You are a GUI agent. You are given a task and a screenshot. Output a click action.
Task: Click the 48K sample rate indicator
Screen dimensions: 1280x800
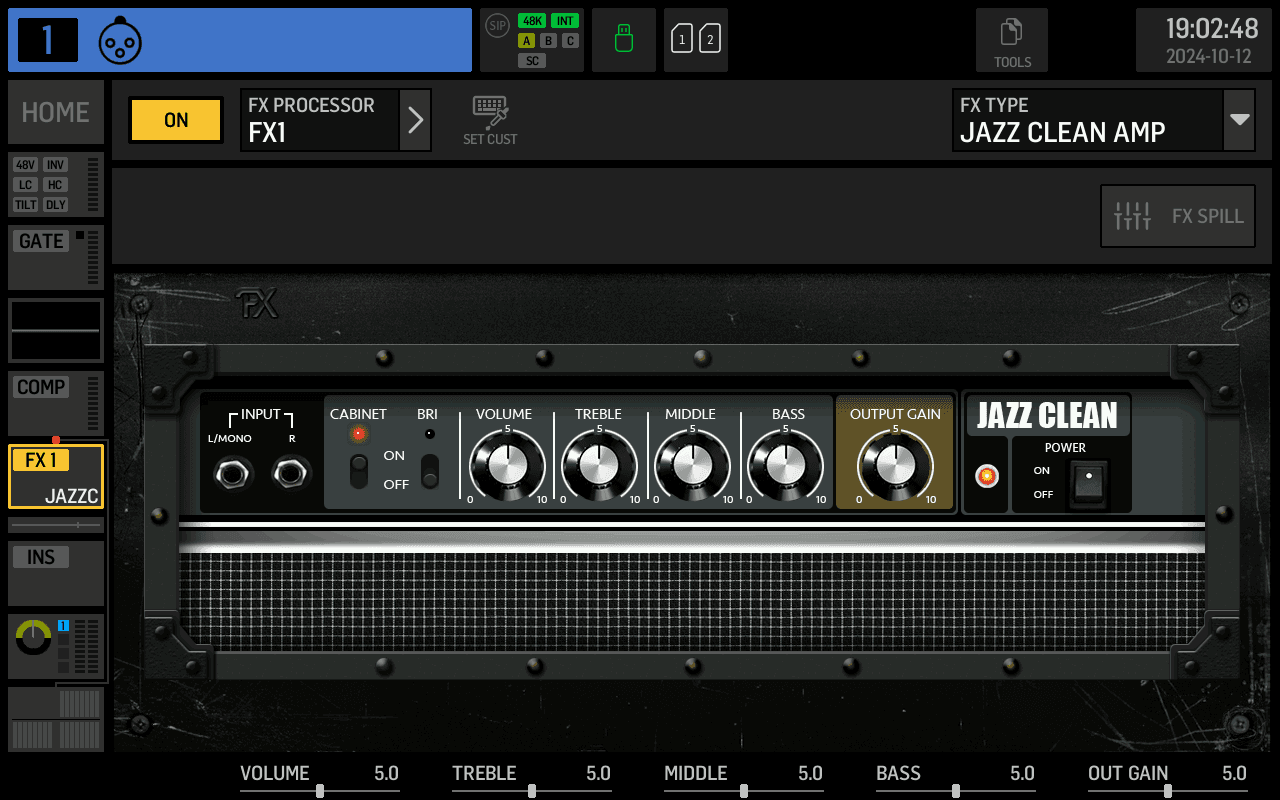(532, 21)
